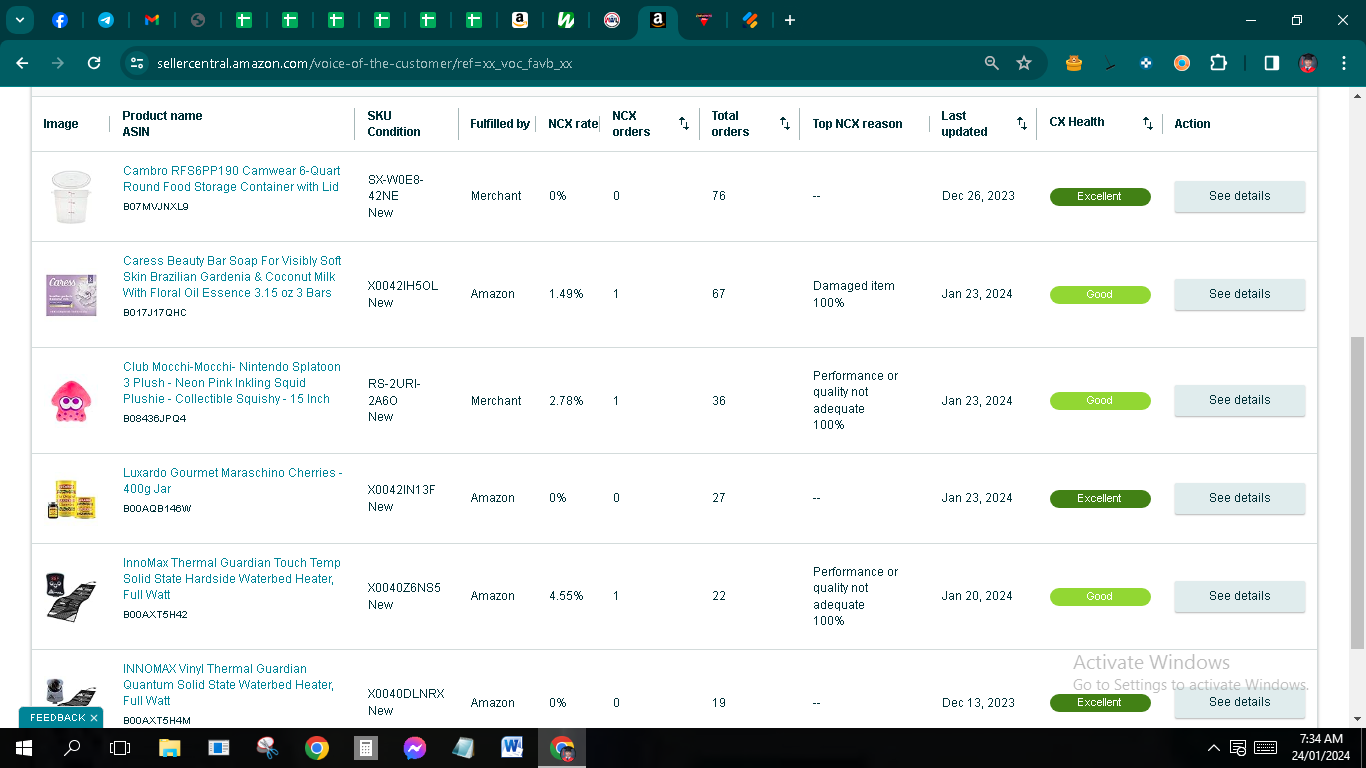Open Caress Beauty Bar Soap product link

[232, 277]
